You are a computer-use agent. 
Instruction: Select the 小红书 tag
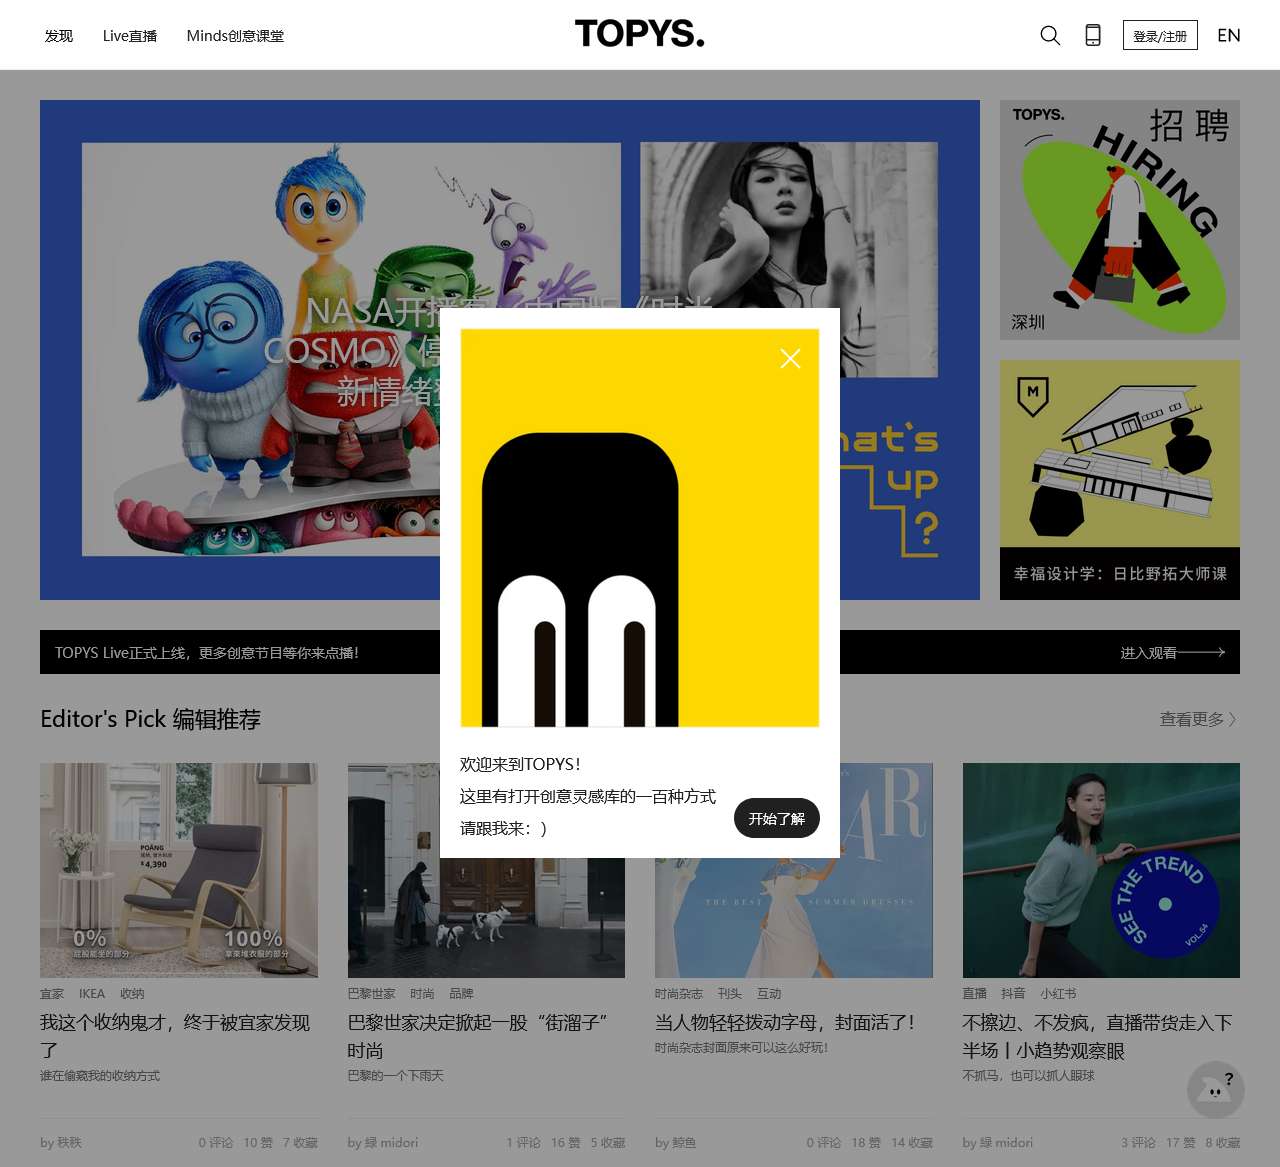pyautogui.click(x=1058, y=994)
